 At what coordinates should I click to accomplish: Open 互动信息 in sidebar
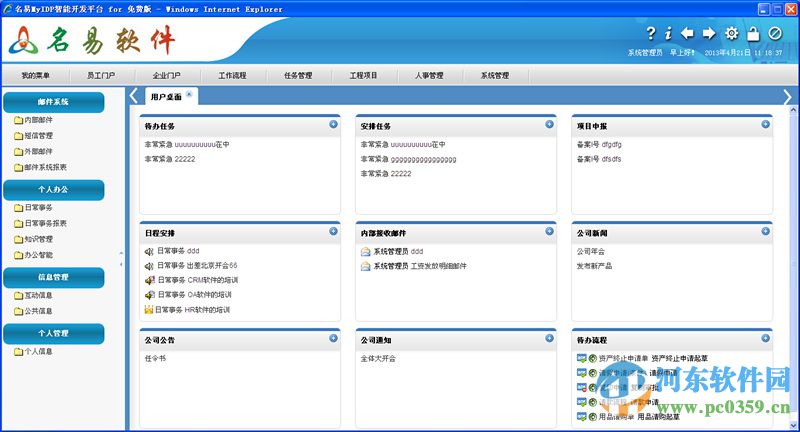pyautogui.click(x=39, y=295)
